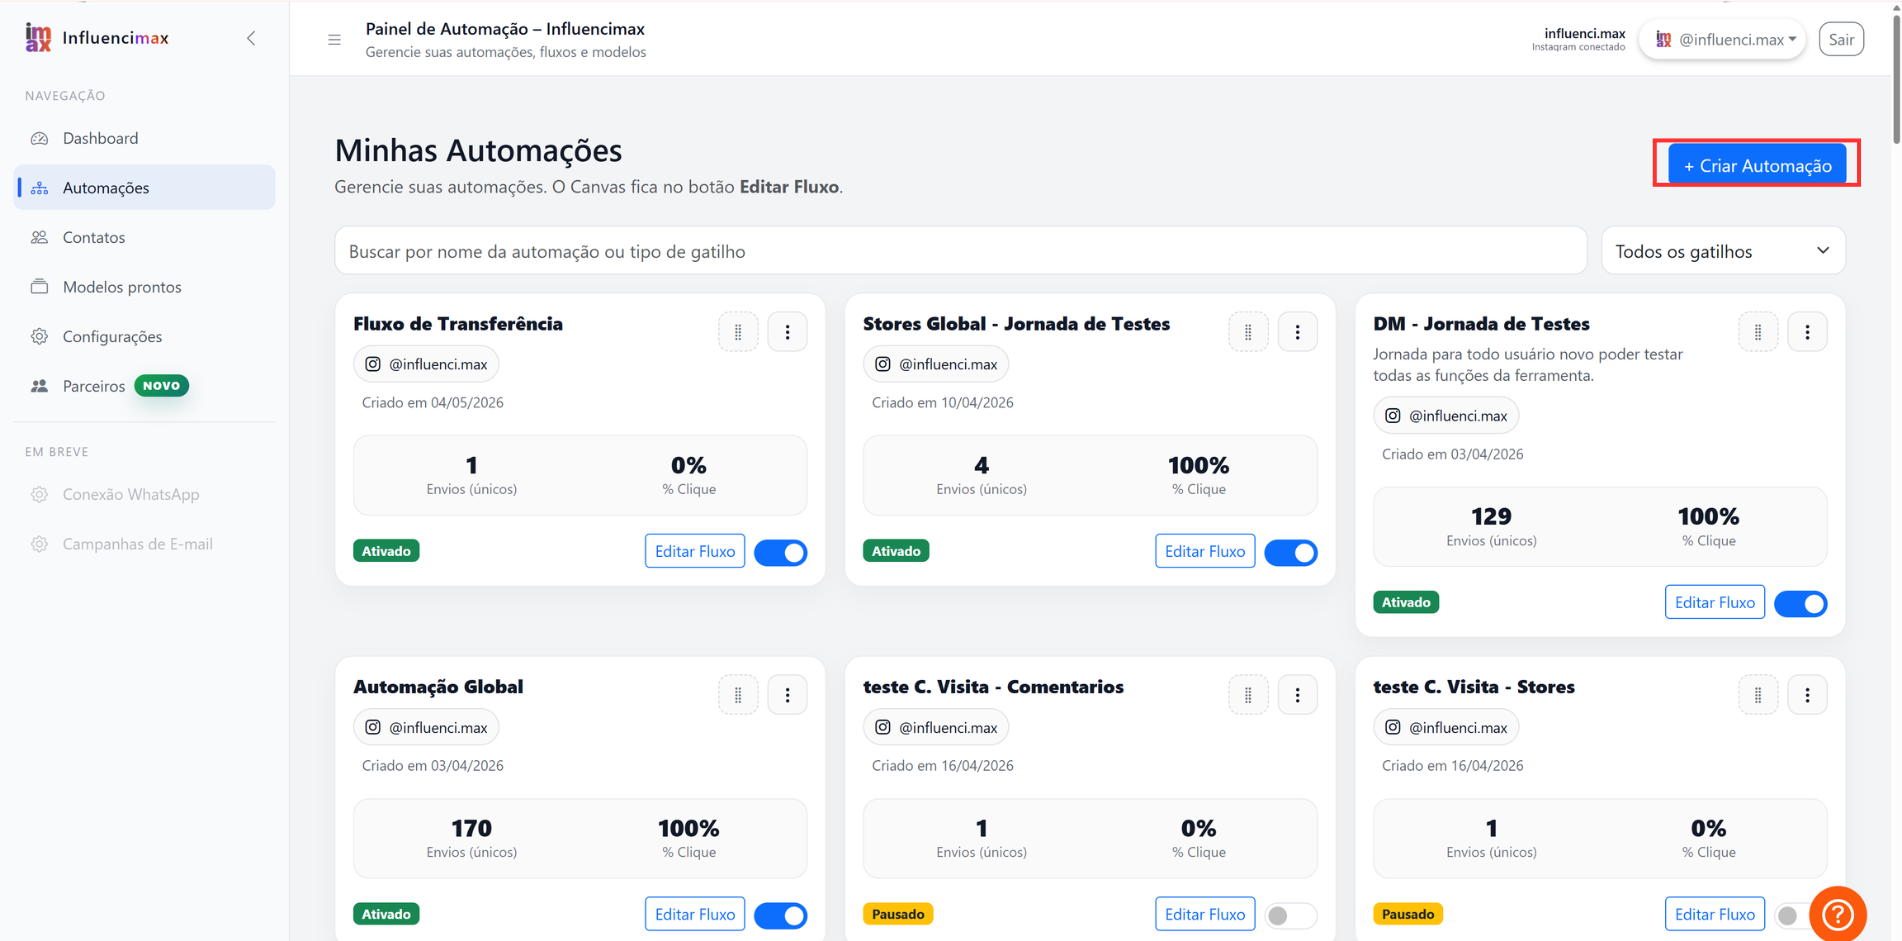Click Pausado badge on teste C. Visita - Comentarios

[x=898, y=914]
